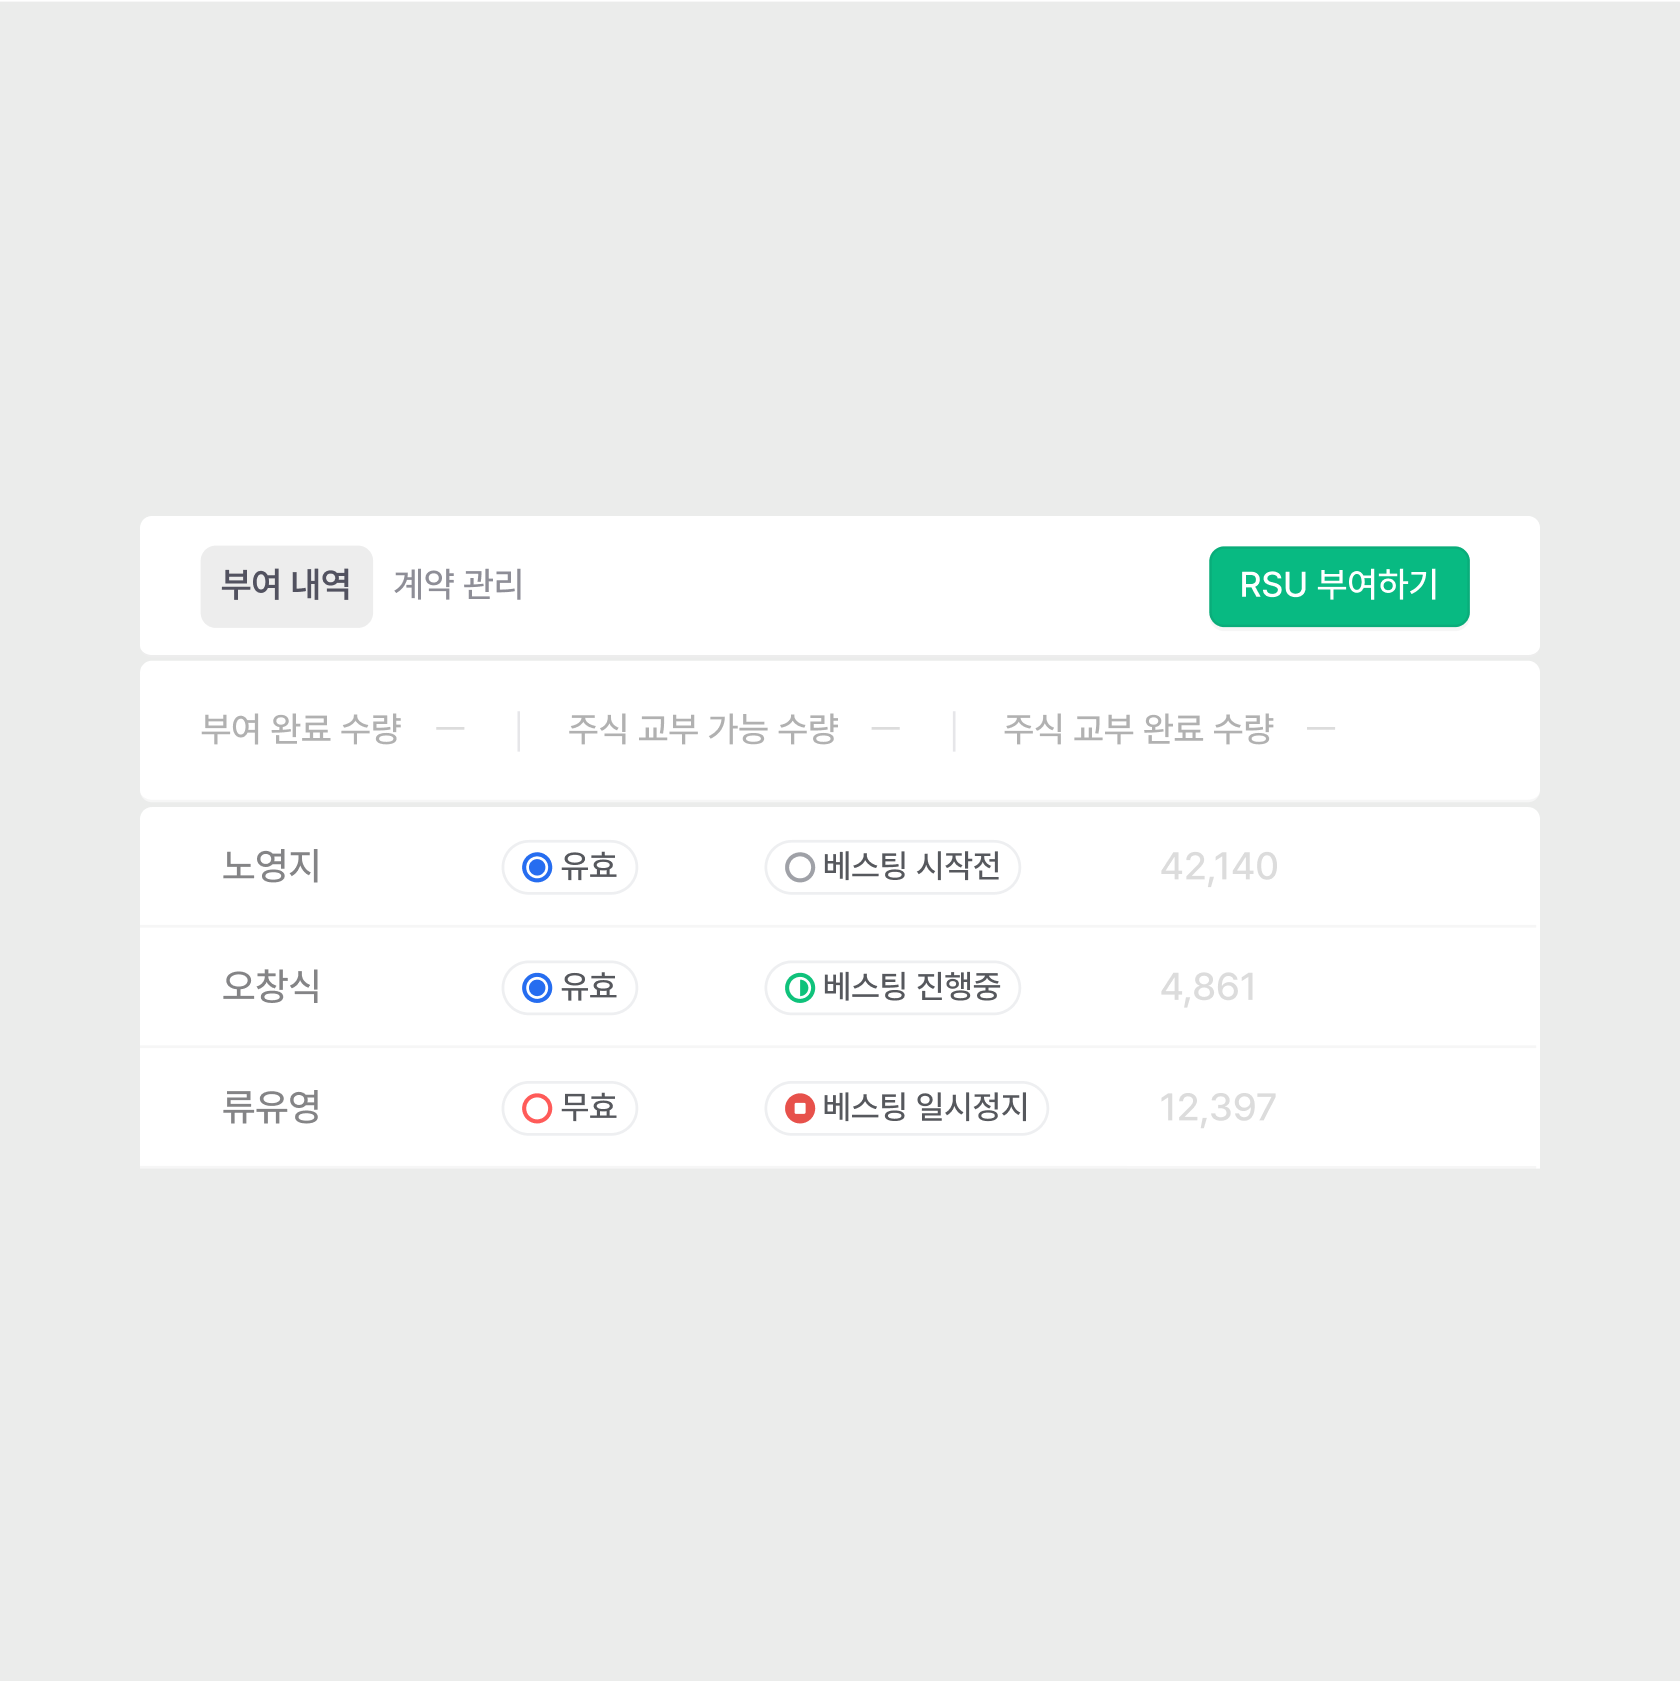Select the quantity 42,140 in 노영지's row

click(1218, 868)
